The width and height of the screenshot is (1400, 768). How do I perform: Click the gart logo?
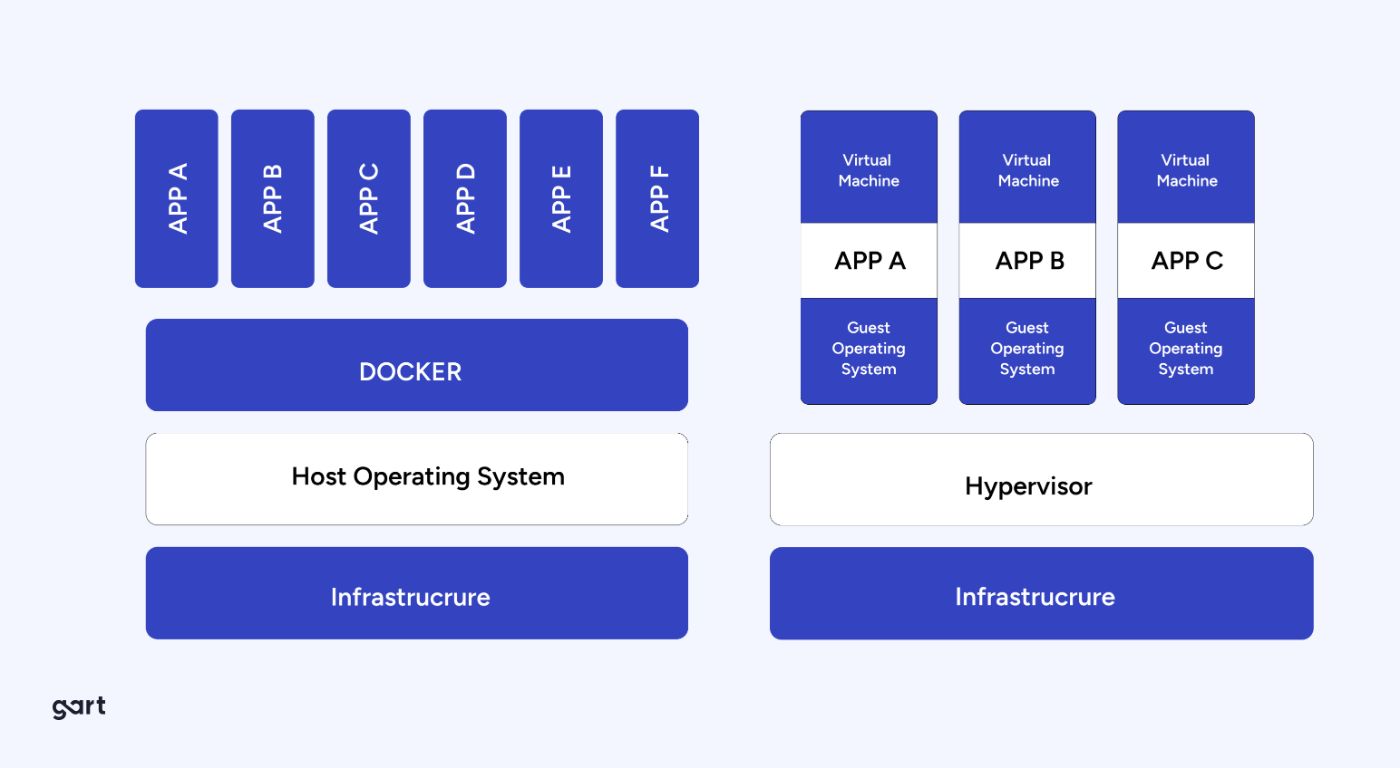click(x=78, y=707)
